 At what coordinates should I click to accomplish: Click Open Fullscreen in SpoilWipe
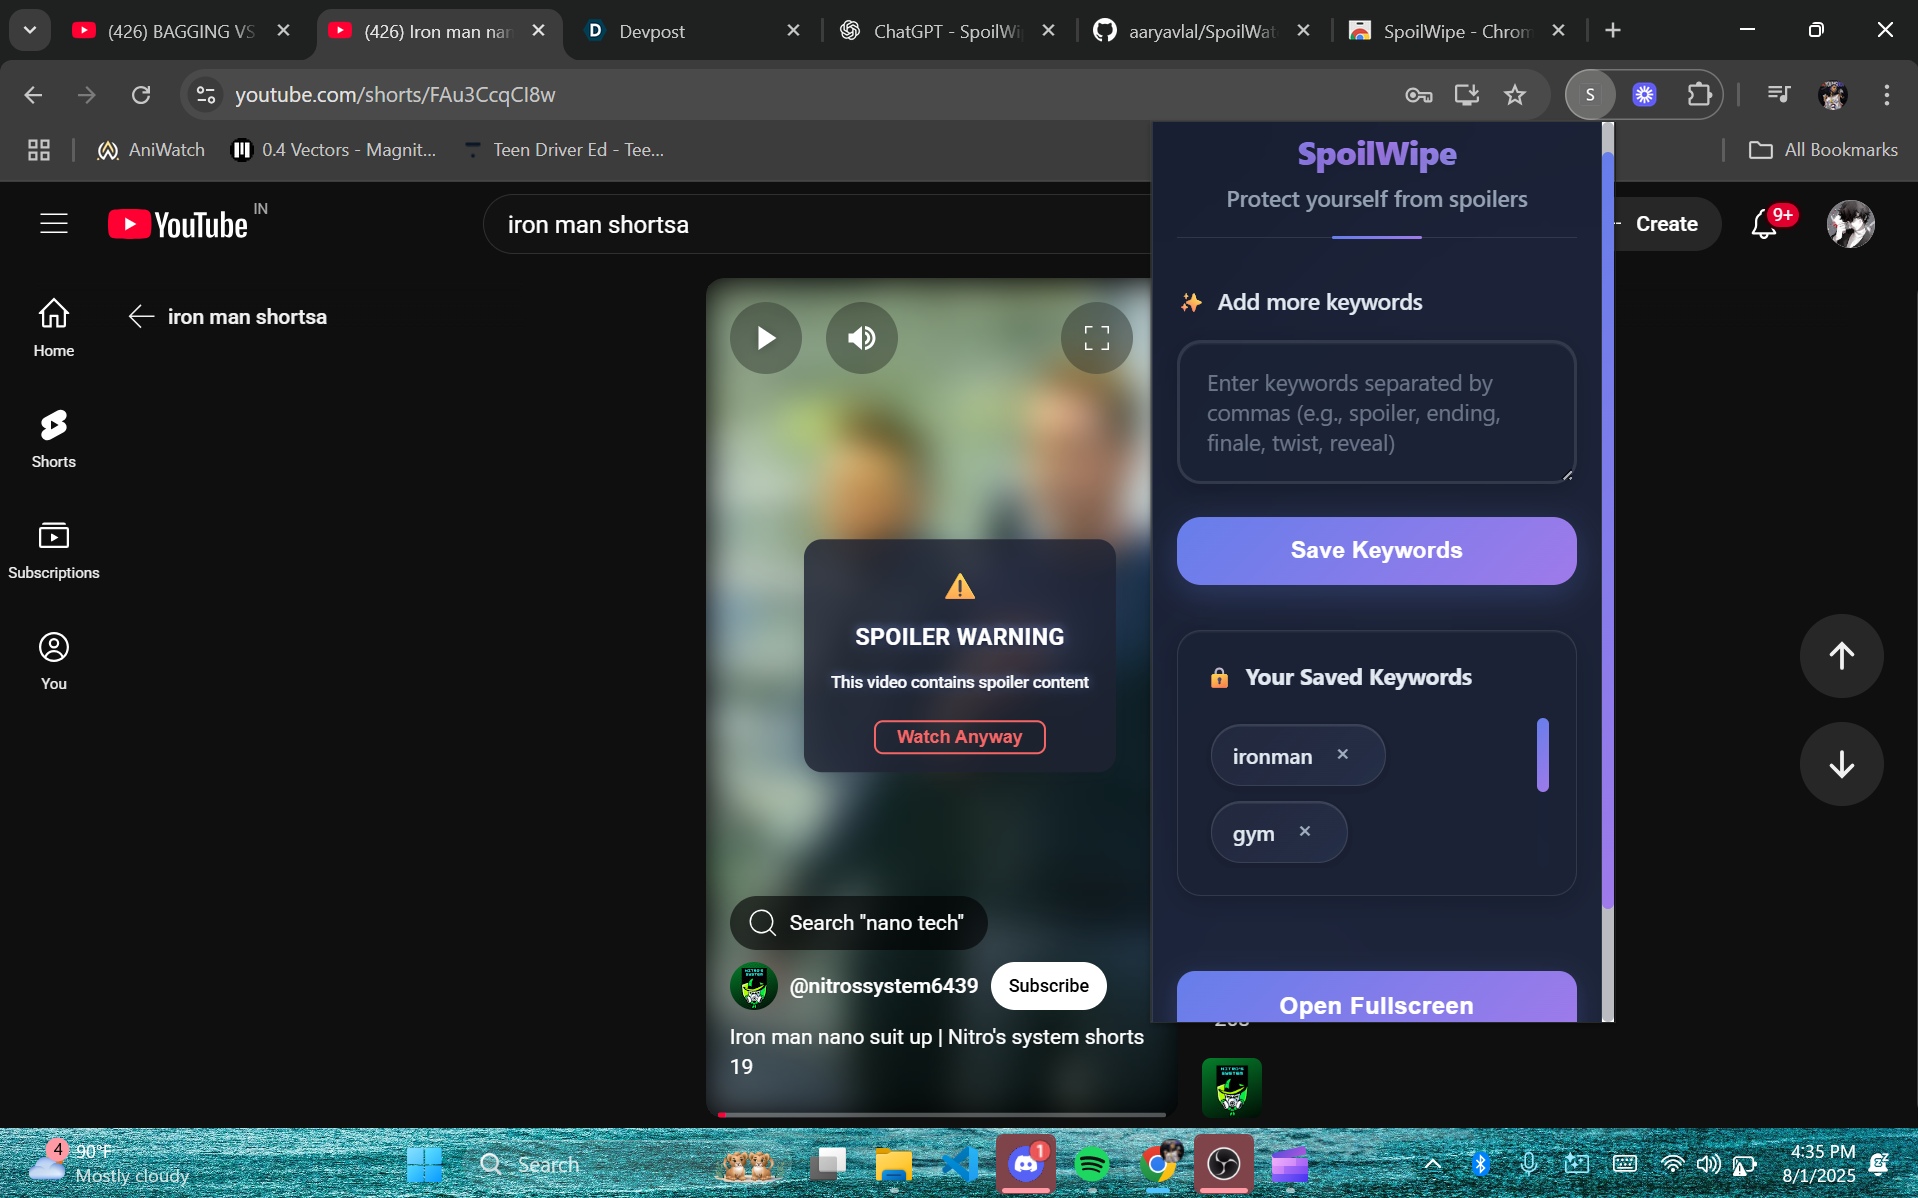1376,997
